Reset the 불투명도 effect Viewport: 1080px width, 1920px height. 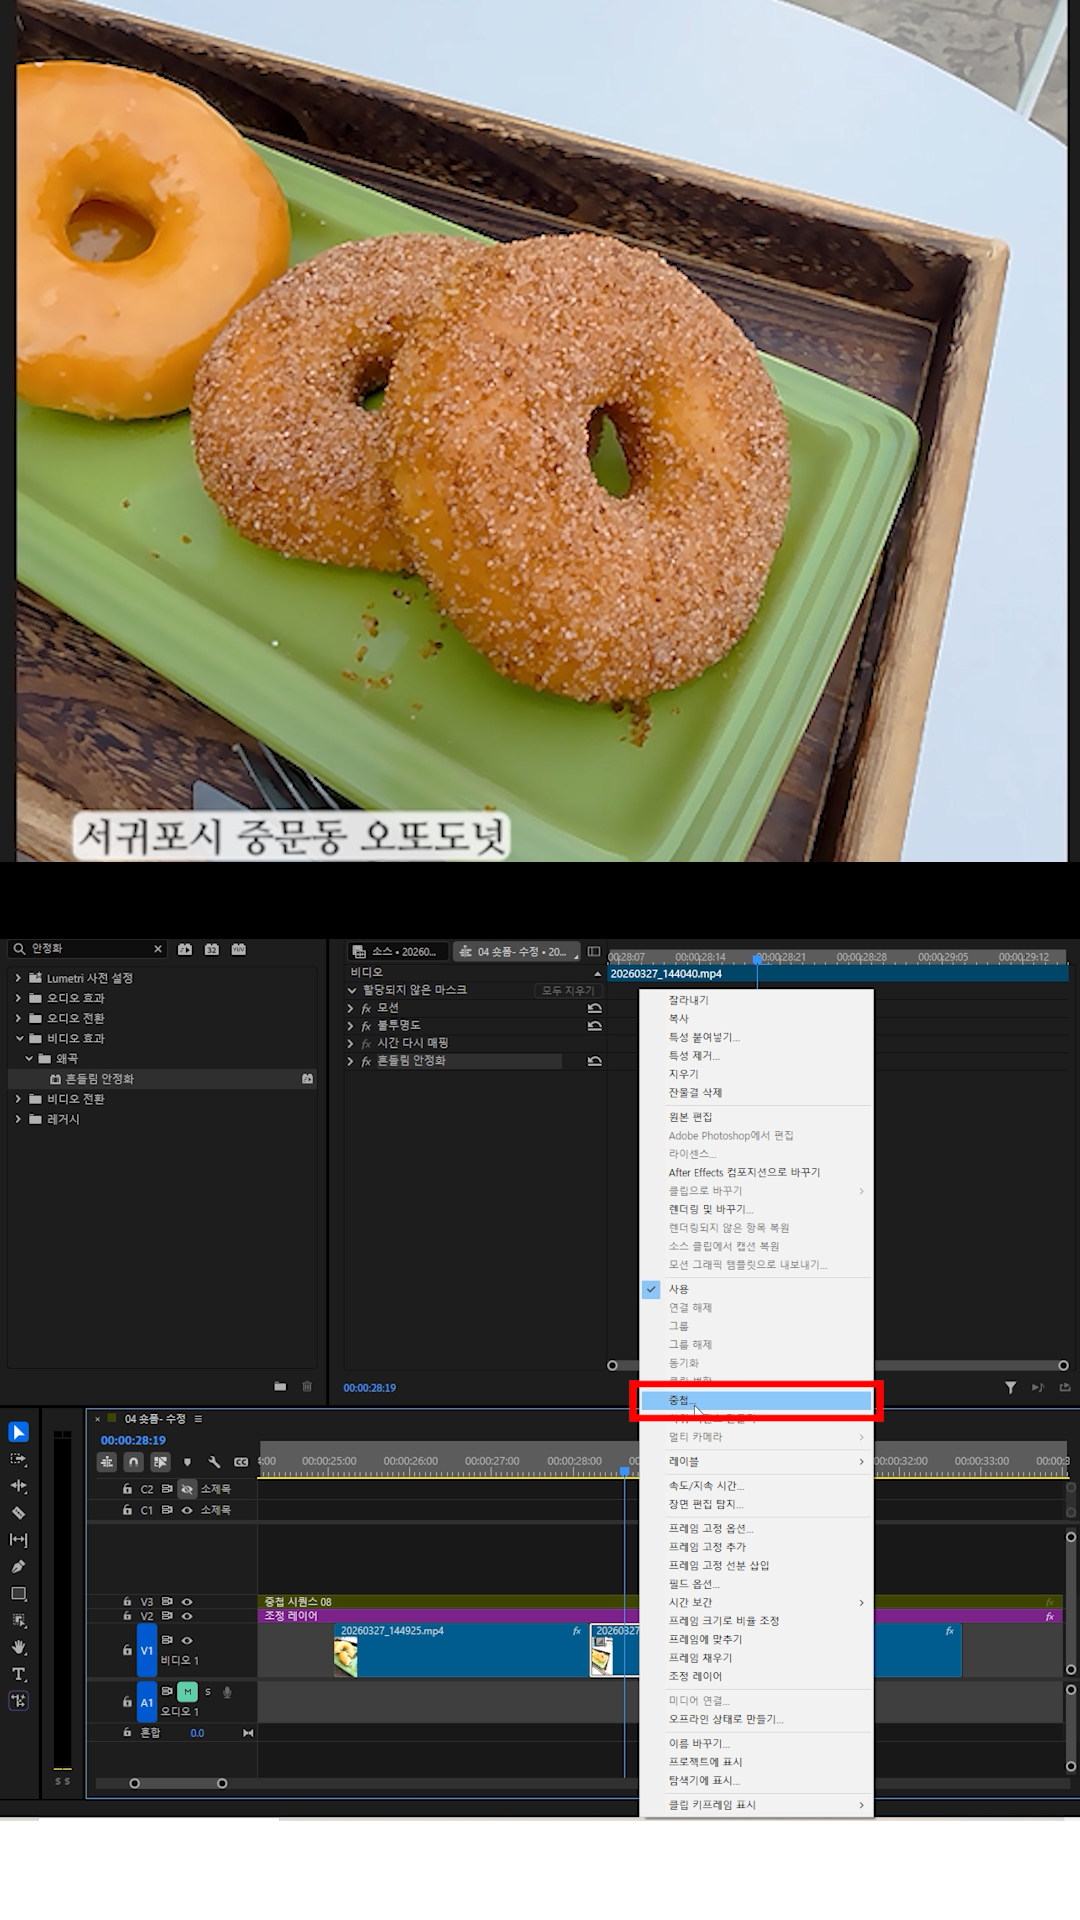(595, 1025)
